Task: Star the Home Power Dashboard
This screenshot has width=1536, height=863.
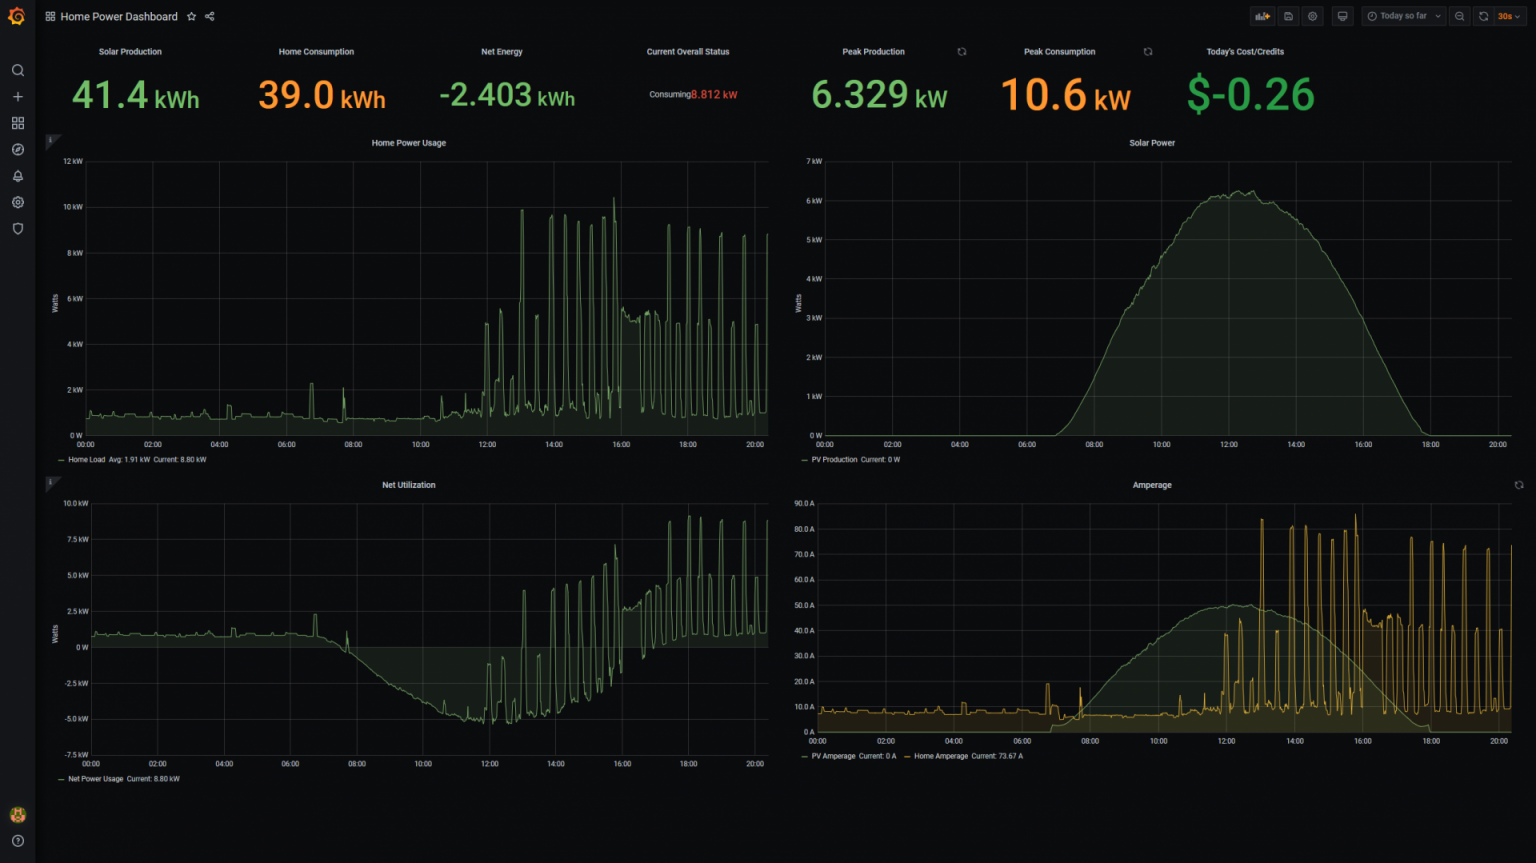Action: pos(190,16)
